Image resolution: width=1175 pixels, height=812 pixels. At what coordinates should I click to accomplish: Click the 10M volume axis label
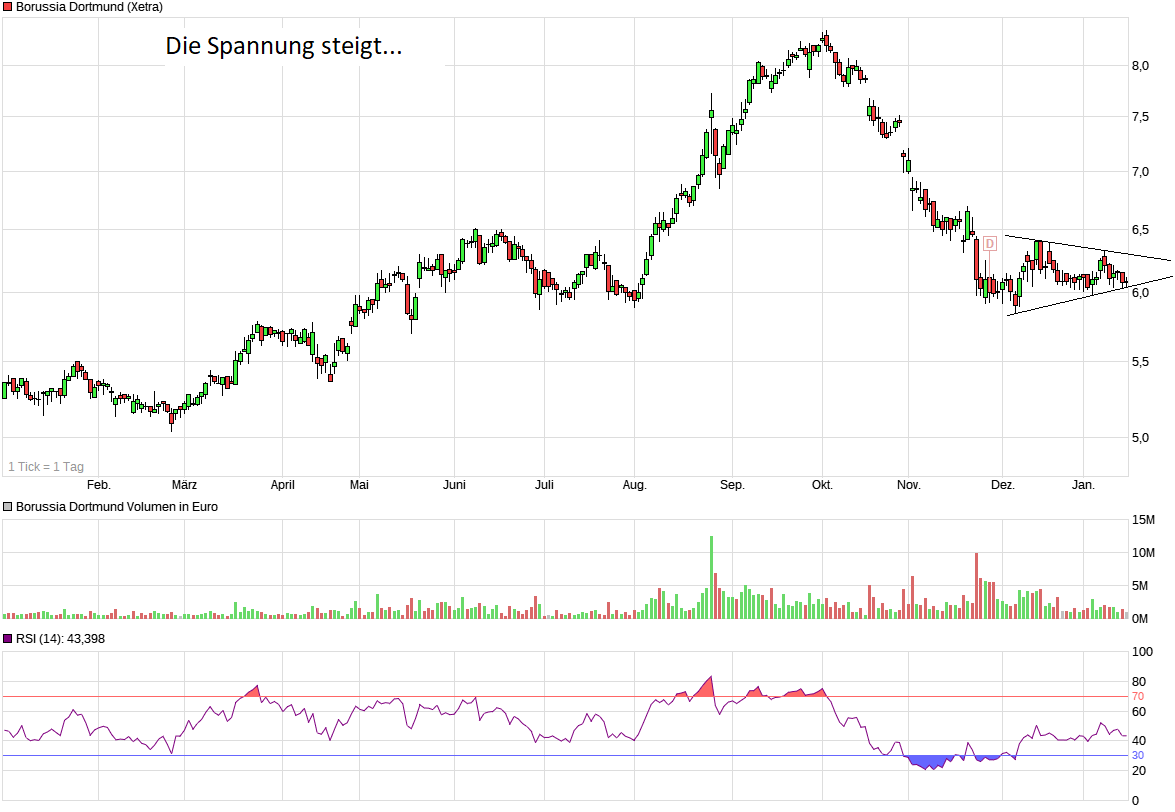(x=1144, y=553)
